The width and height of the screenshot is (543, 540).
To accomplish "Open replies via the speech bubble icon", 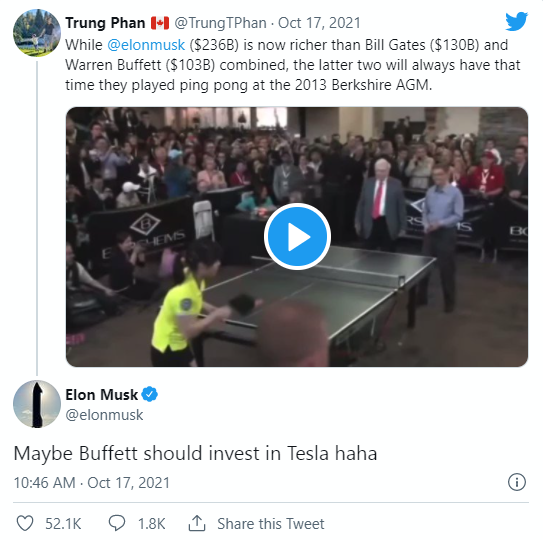I will pos(117,523).
